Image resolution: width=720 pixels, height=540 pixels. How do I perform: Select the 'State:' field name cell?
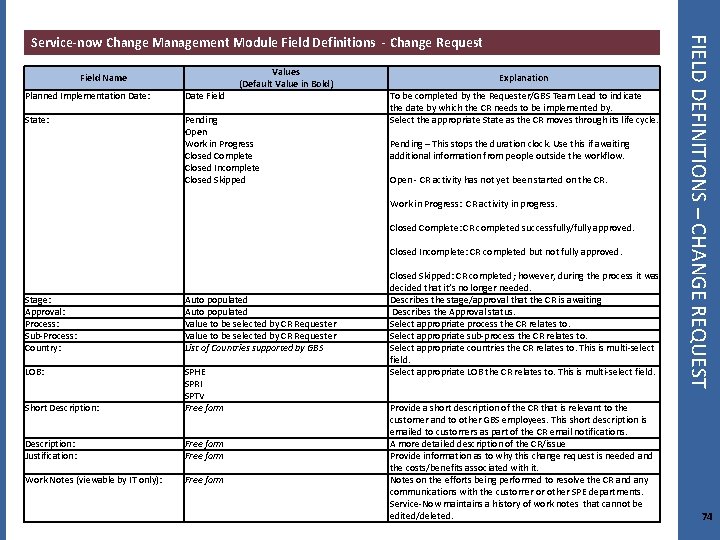tap(104, 204)
